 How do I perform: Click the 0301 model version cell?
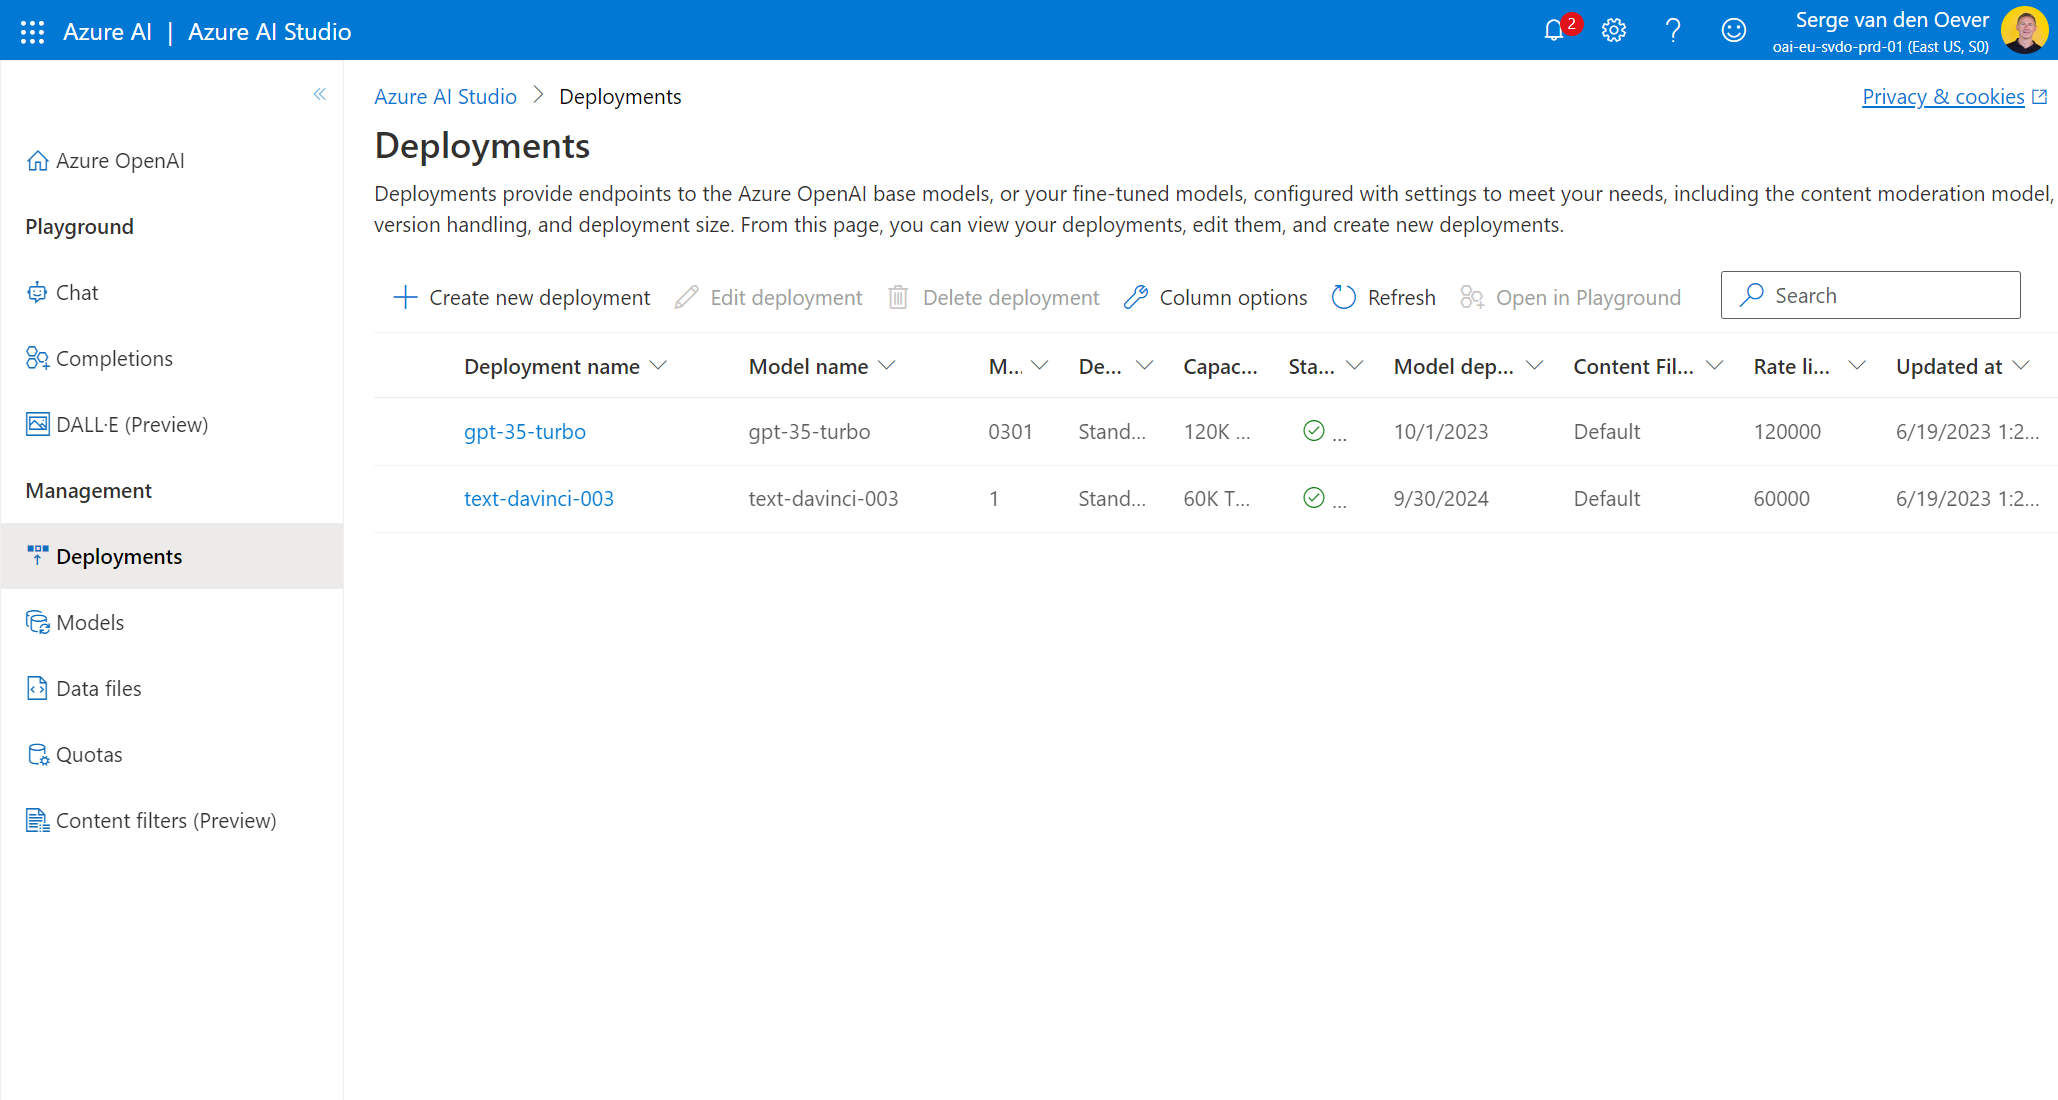(x=1010, y=431)
